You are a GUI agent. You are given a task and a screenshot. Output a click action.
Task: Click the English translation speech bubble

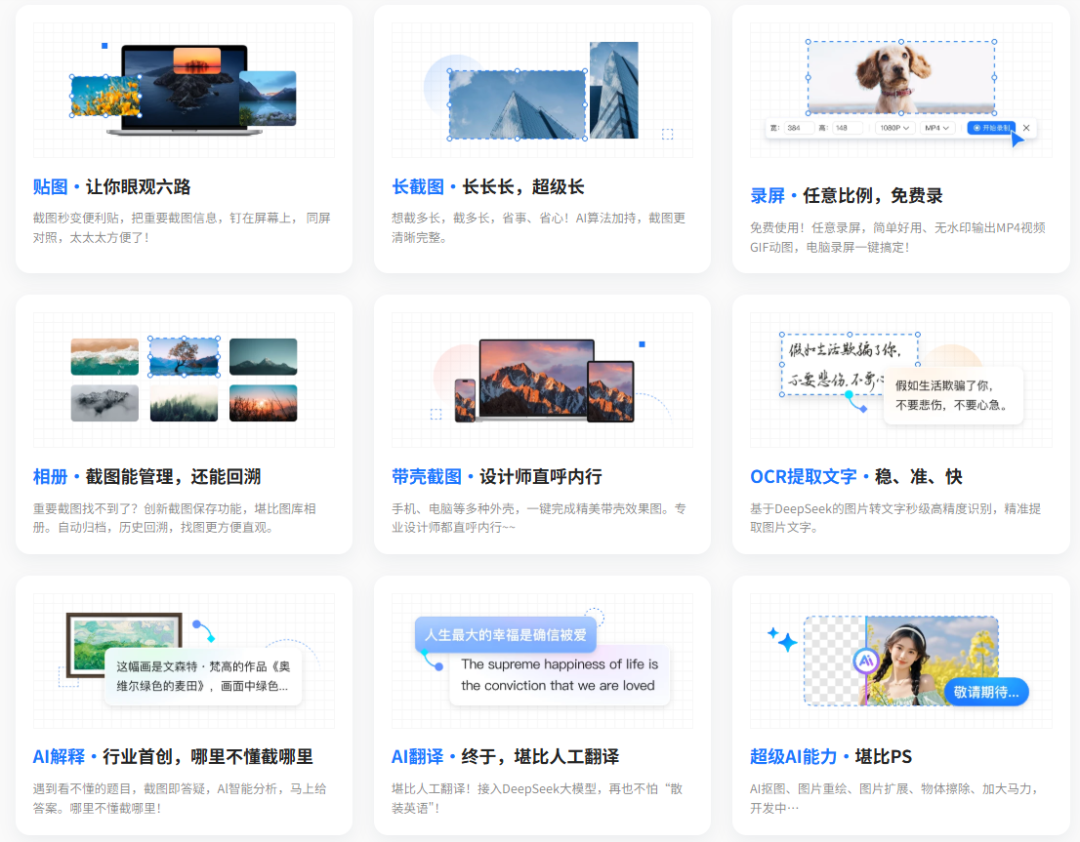point(559,675)
